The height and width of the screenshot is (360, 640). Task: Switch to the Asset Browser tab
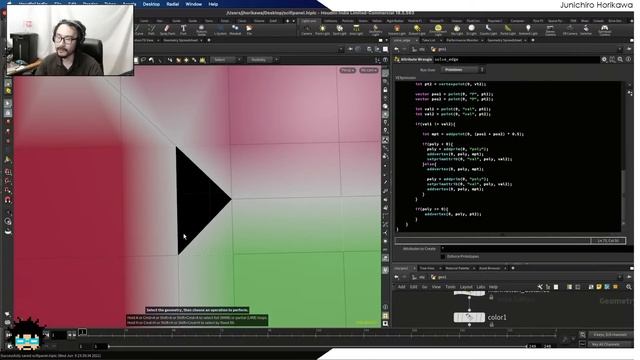489,268
